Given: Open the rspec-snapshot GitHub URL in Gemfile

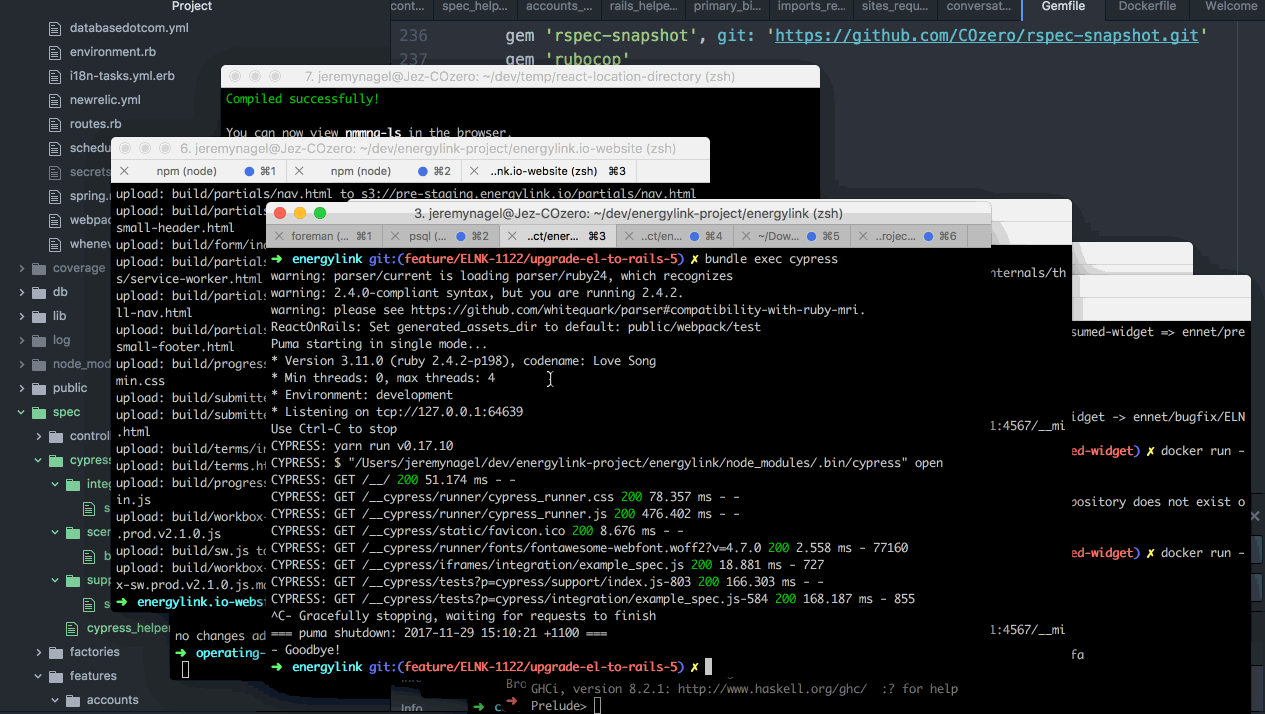Looking at the screenshot, I should coord(987,36).
